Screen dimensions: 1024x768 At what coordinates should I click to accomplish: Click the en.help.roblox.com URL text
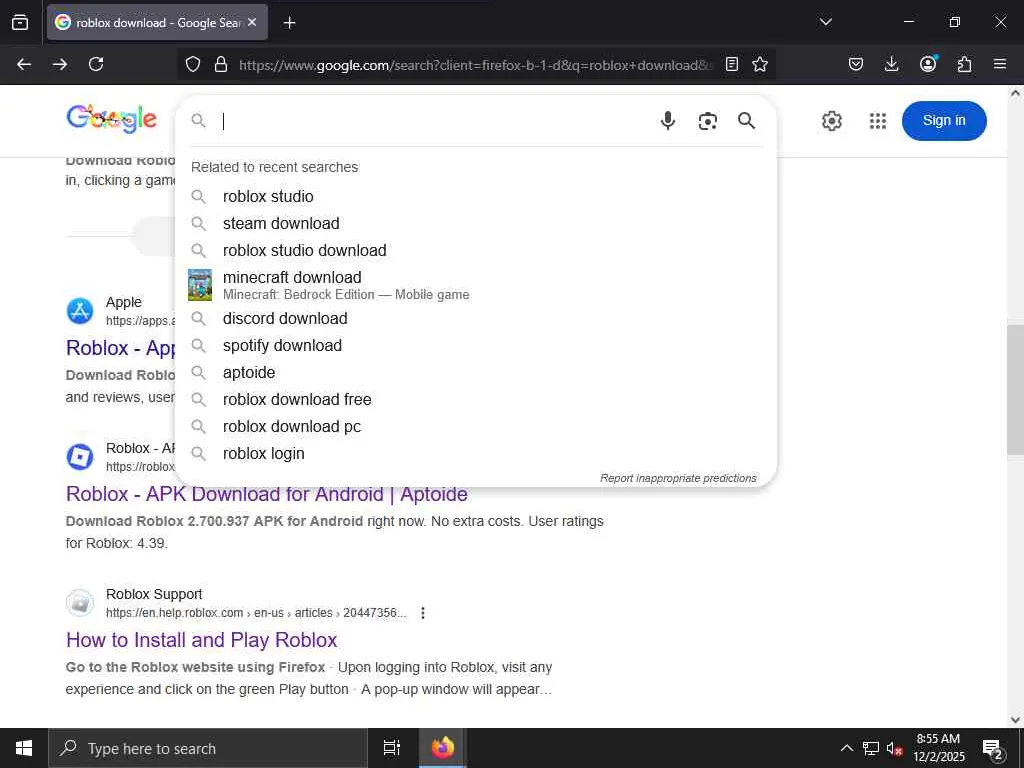[x=256, y=613]
